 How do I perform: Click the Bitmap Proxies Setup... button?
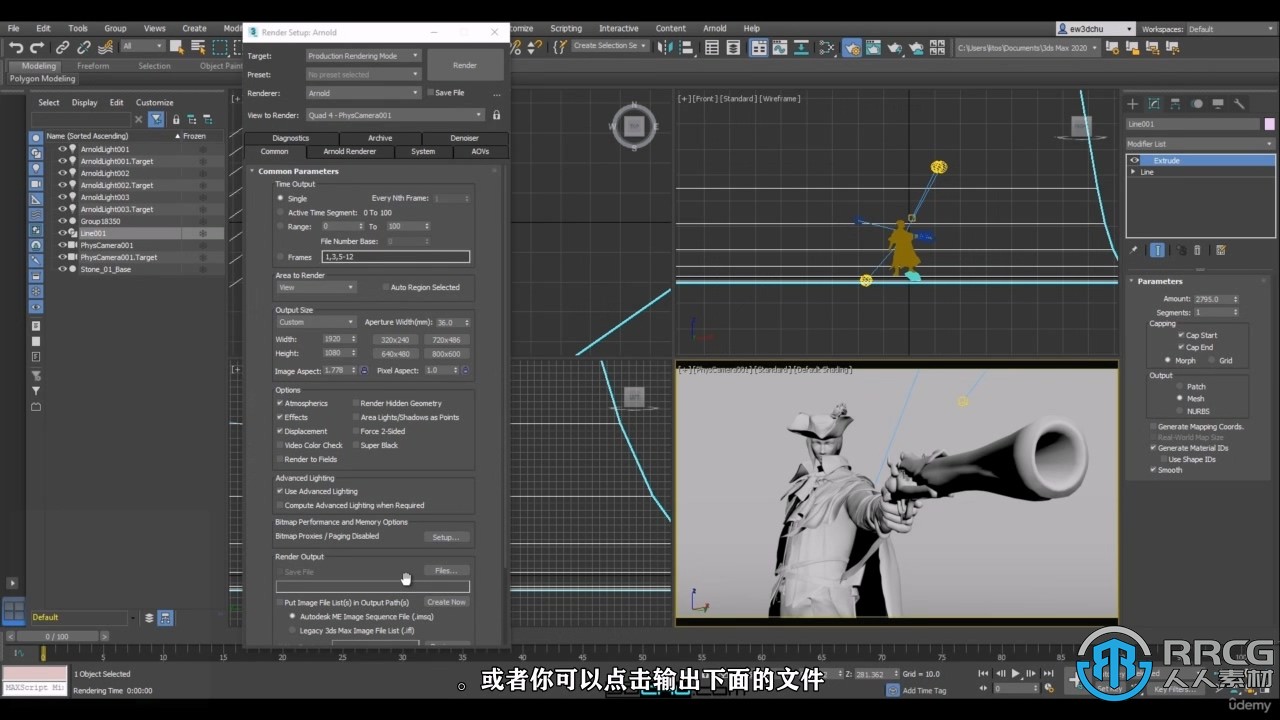tap(446, 537)
